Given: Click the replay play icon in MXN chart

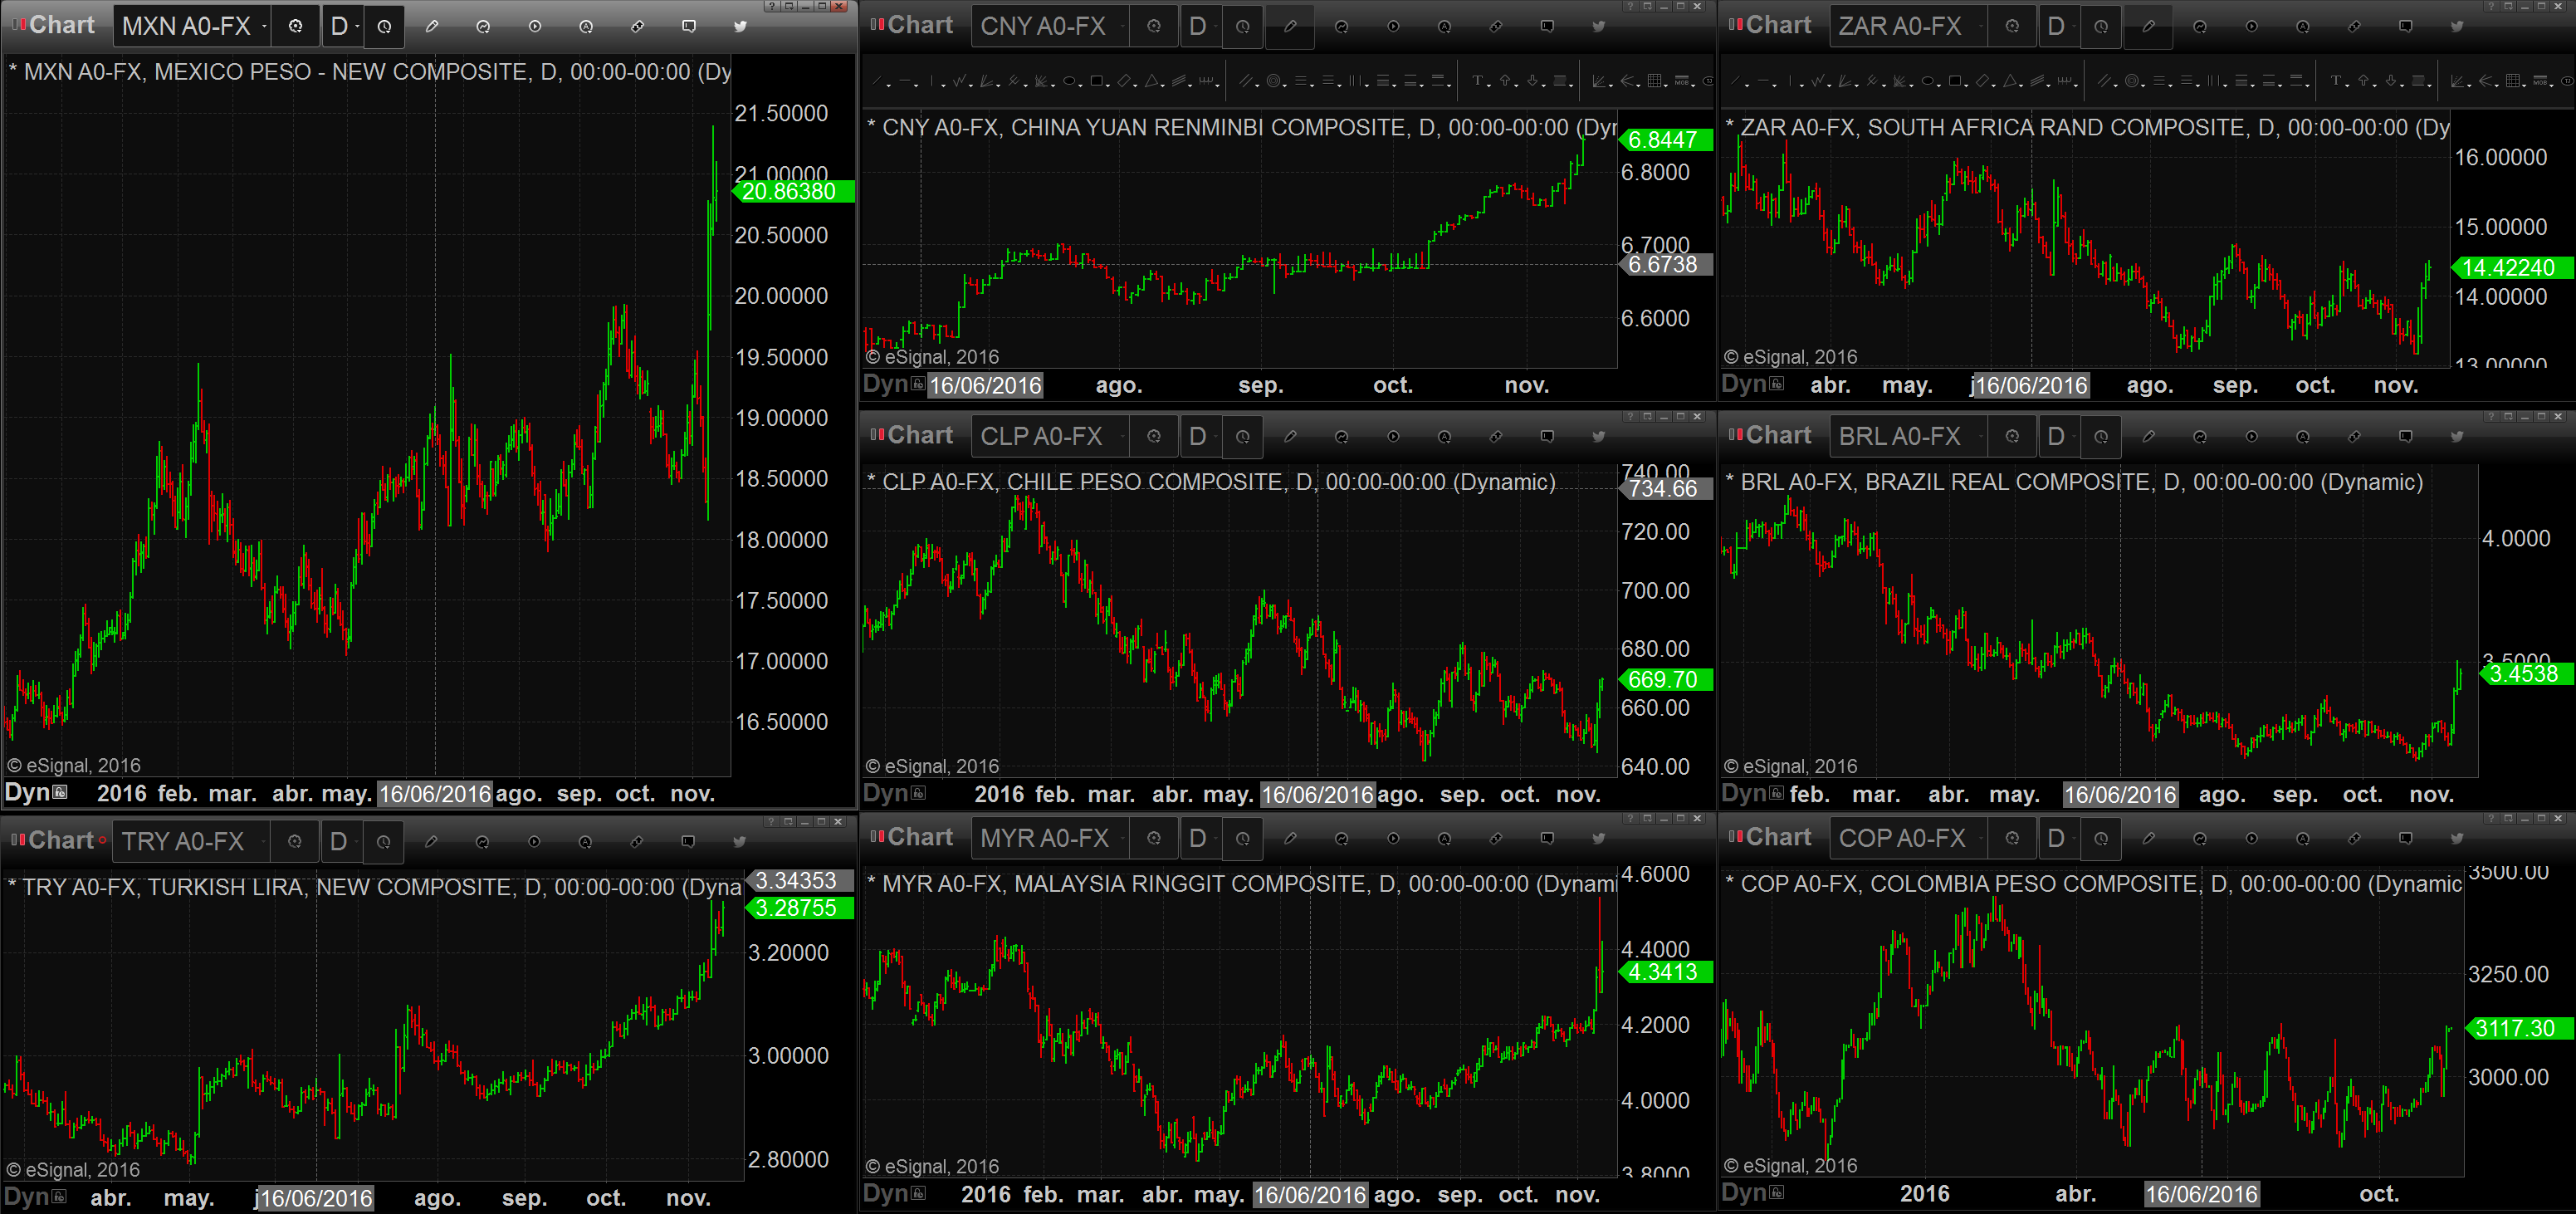Looking at the screenshot, I should click(535, 26).
